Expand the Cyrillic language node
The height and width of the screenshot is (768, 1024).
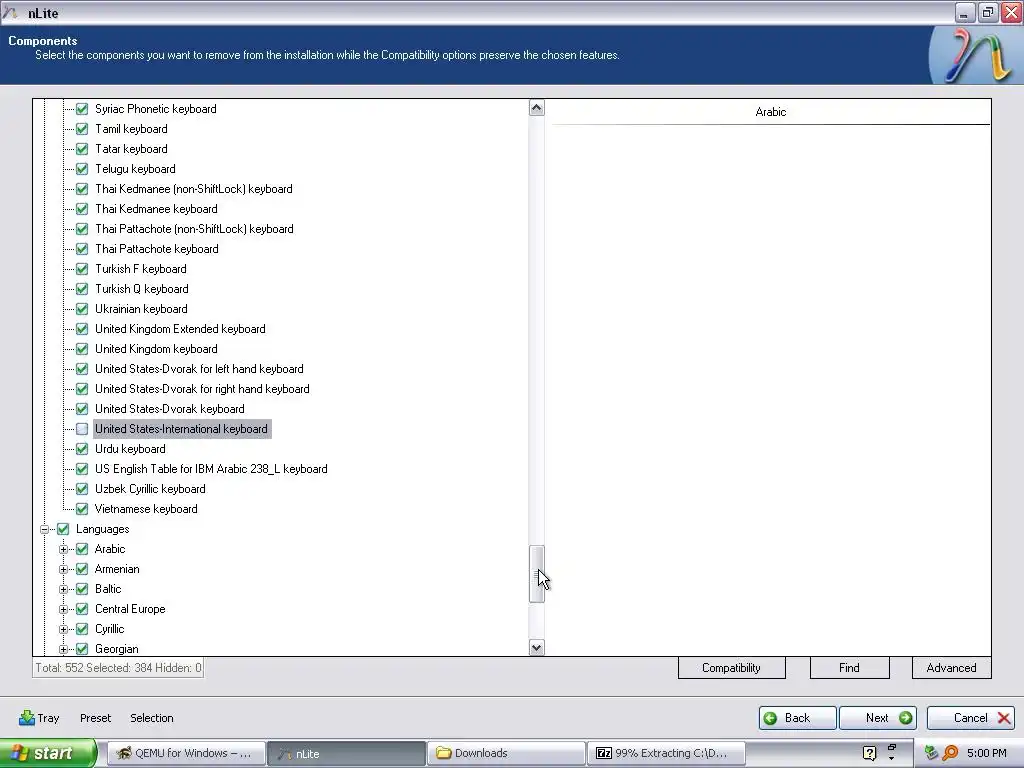tap(63, 629)
